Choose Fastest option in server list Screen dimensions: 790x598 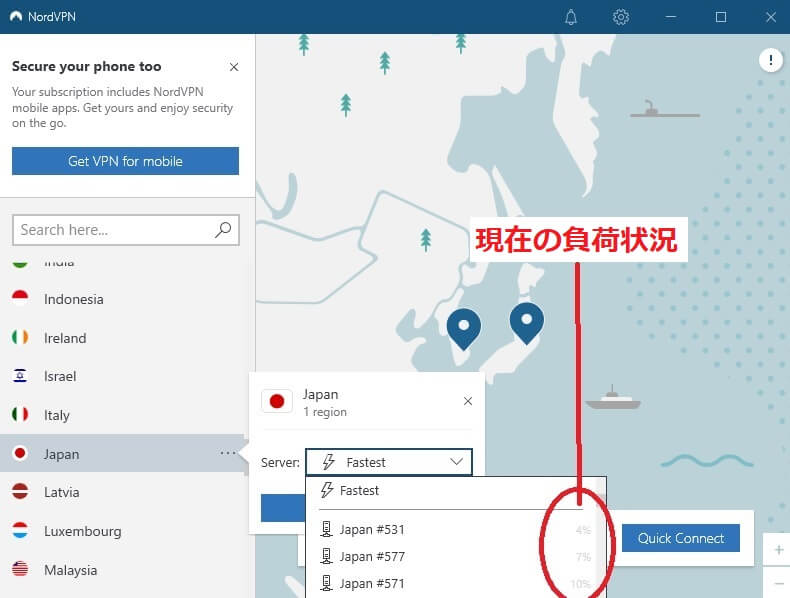pyautogui.click(x=451, y=490)
